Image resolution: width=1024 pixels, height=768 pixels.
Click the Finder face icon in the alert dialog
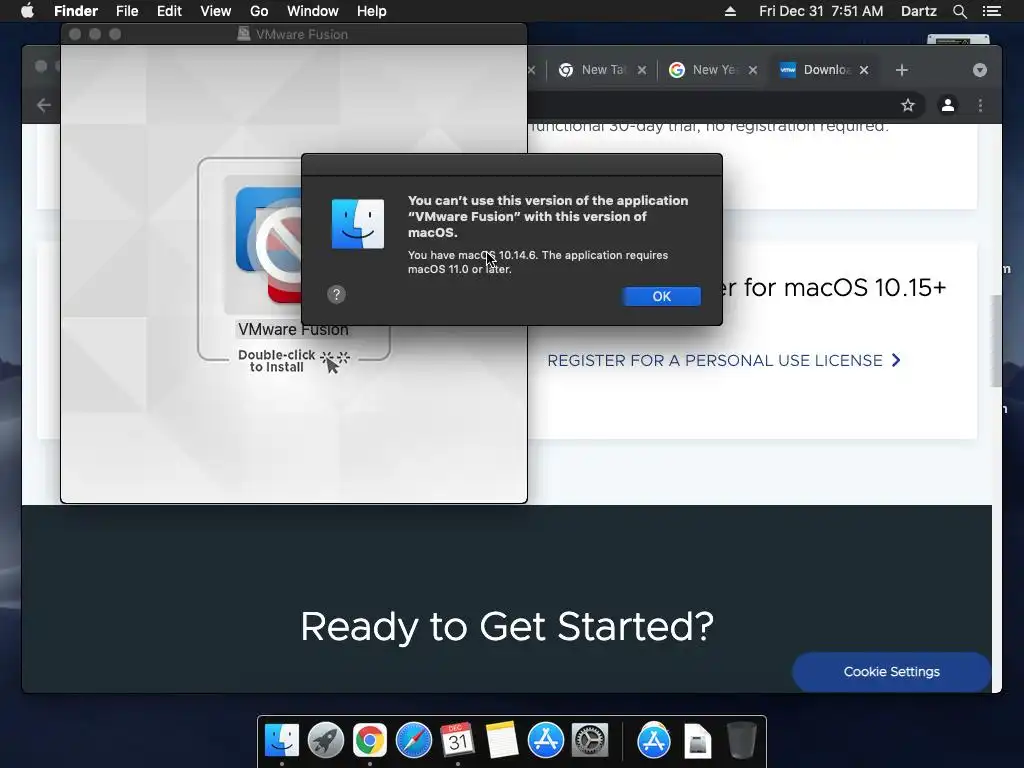click(358, 224)
